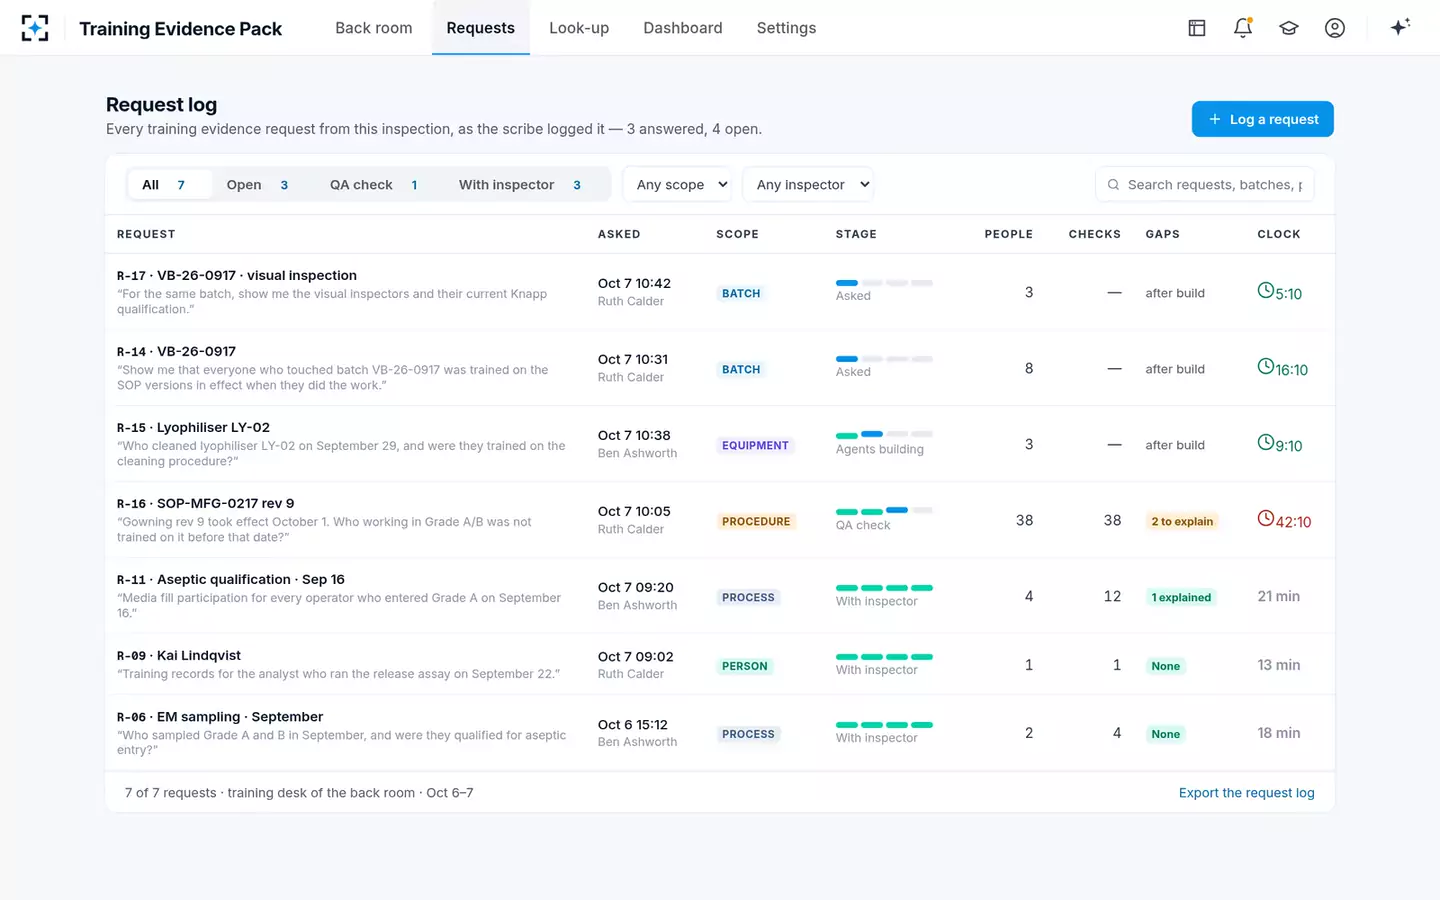Focus the search requests input field
This screenshot has width=1440, height=900.
coord(1205,185)
